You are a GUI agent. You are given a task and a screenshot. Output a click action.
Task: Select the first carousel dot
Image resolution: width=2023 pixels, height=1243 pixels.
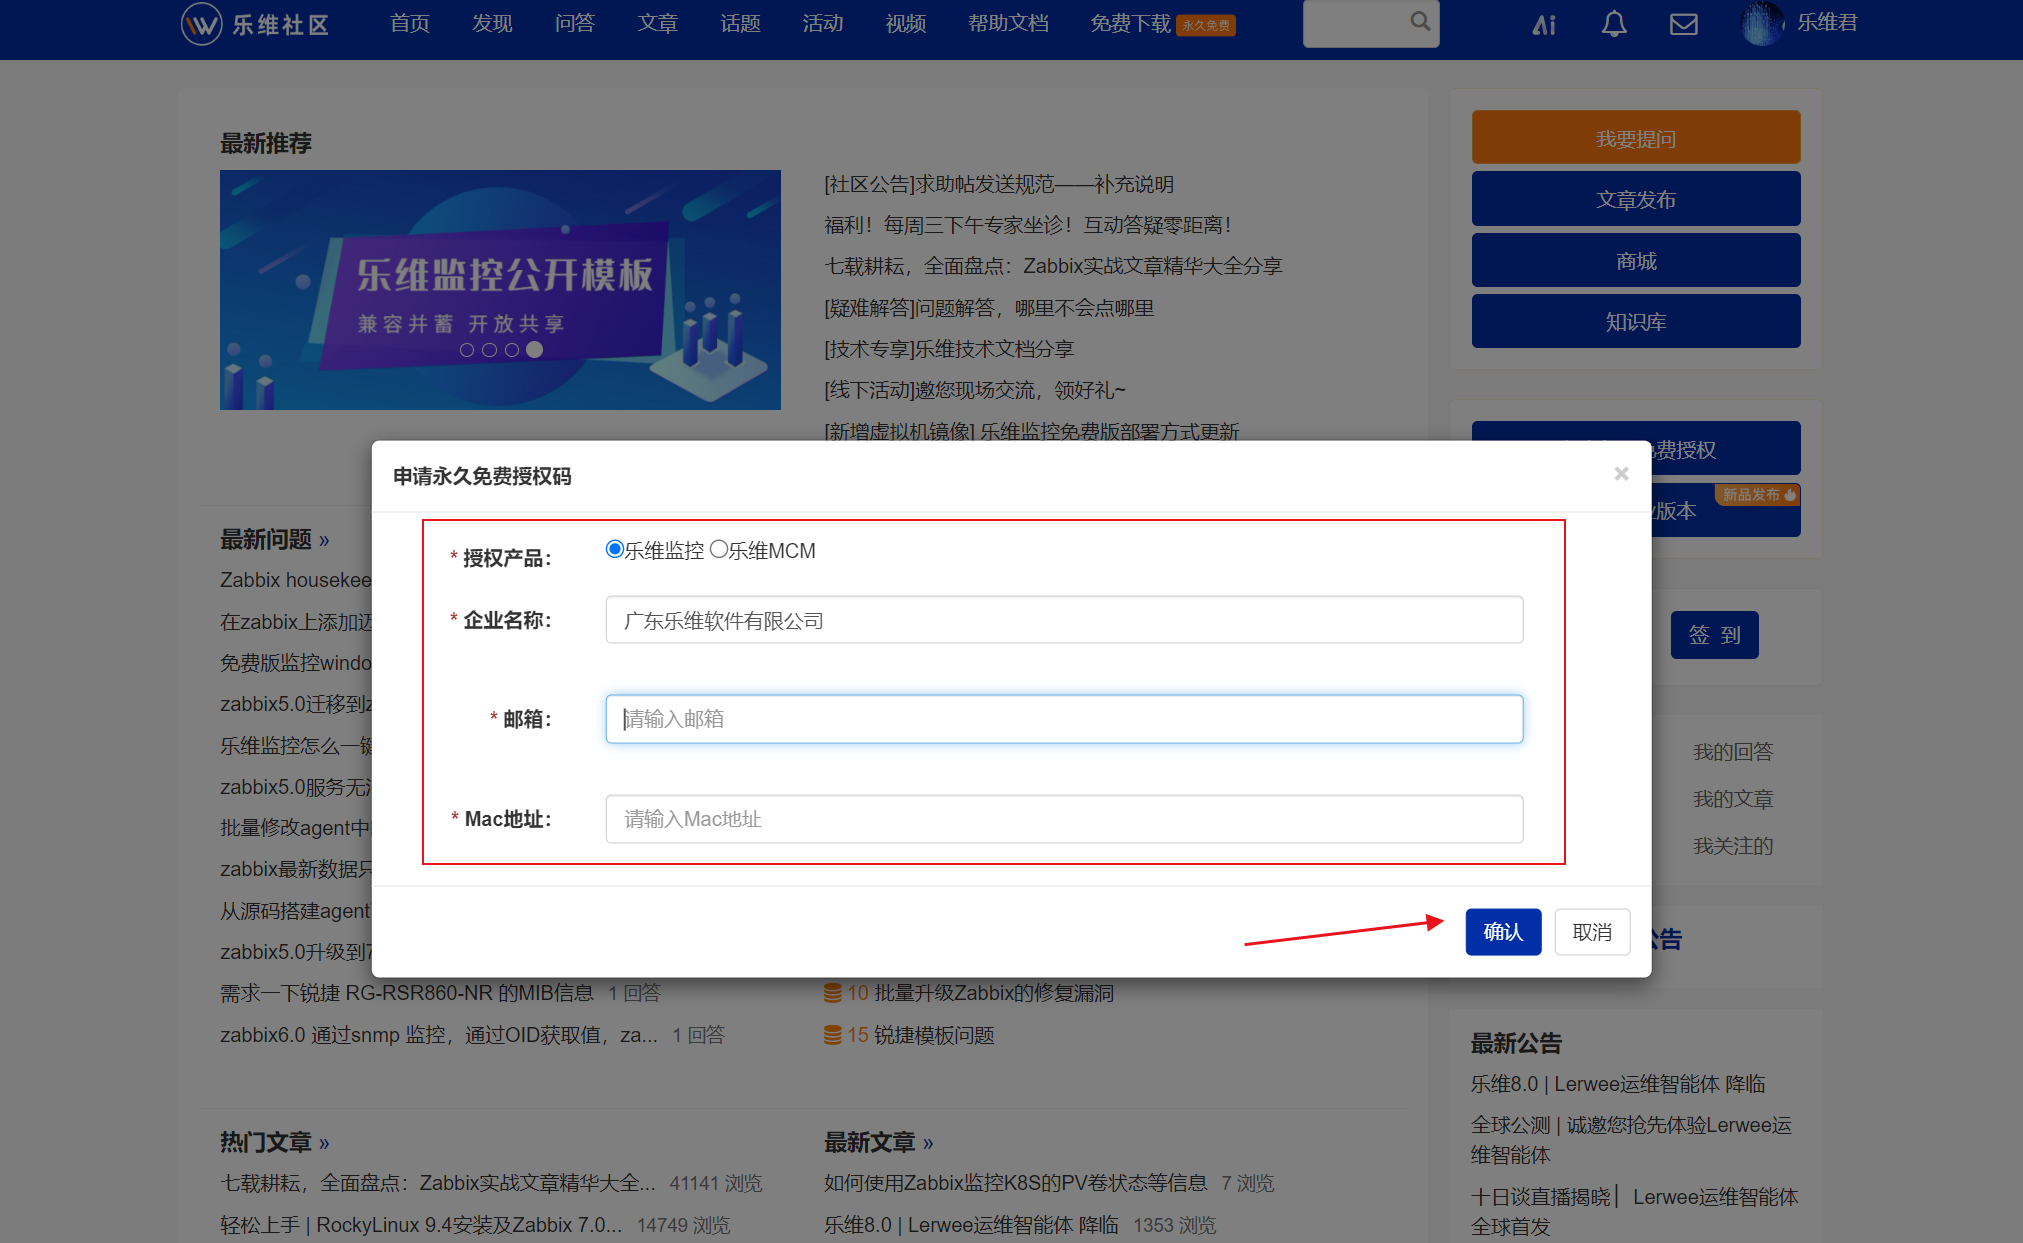coord(467,350)
